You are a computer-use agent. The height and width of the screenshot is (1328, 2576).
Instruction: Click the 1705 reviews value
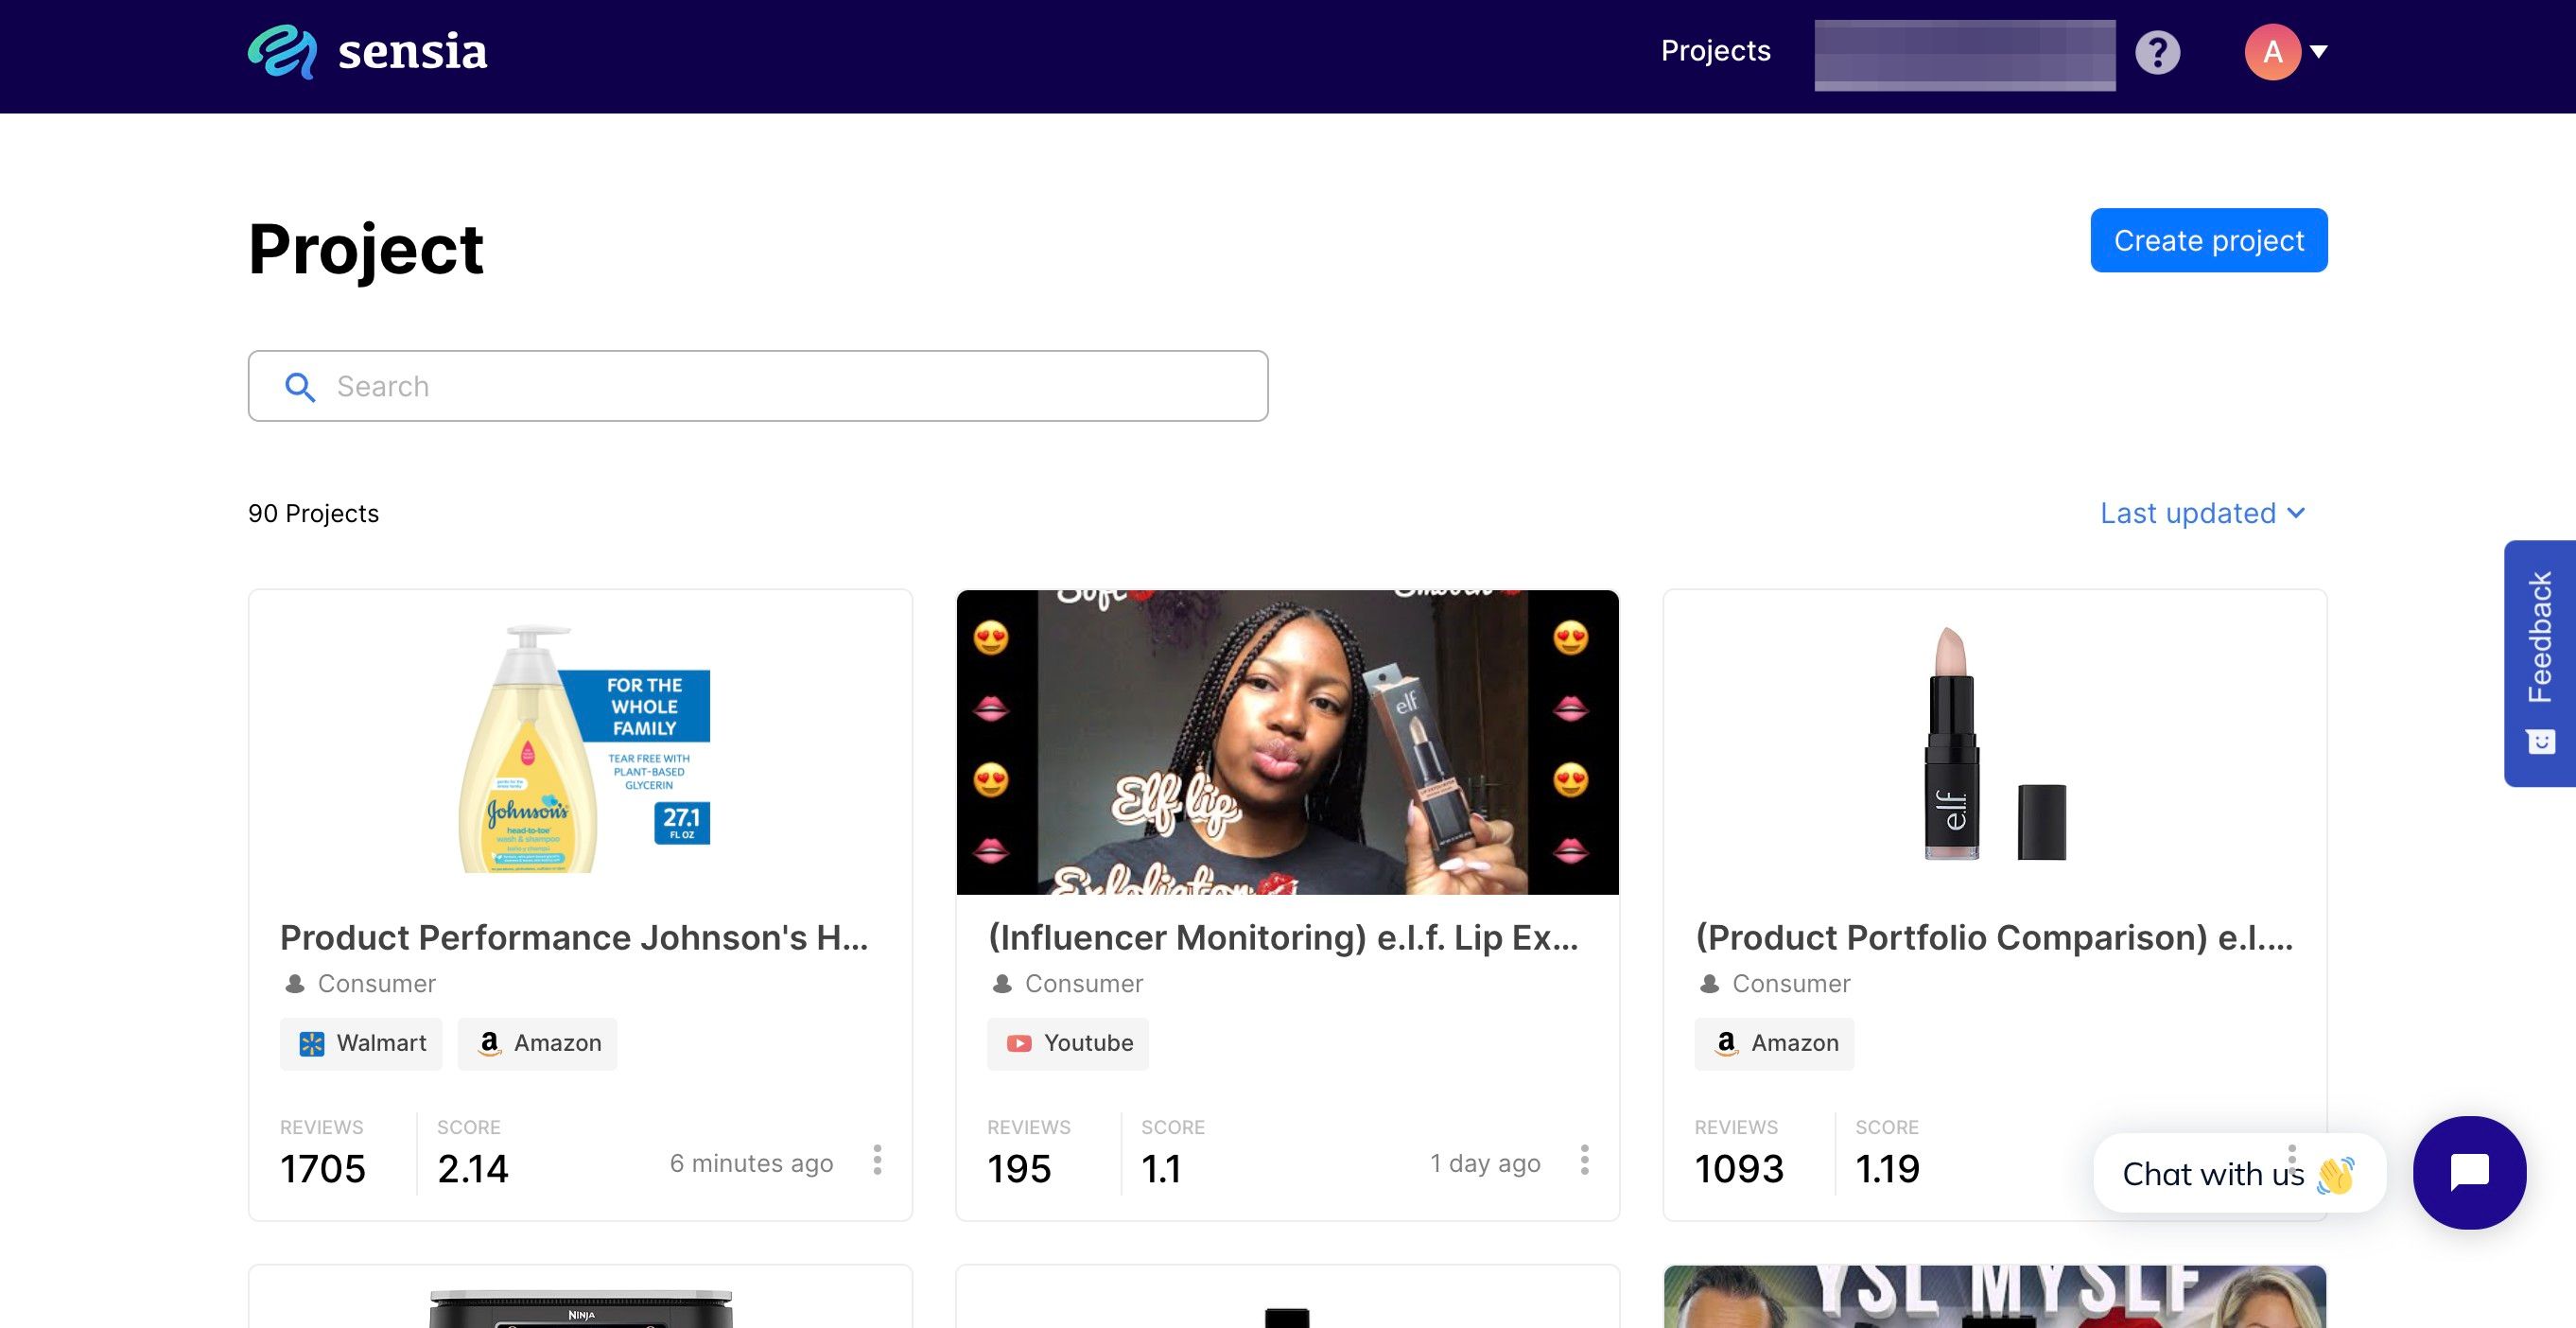(x=323, y=1169)
